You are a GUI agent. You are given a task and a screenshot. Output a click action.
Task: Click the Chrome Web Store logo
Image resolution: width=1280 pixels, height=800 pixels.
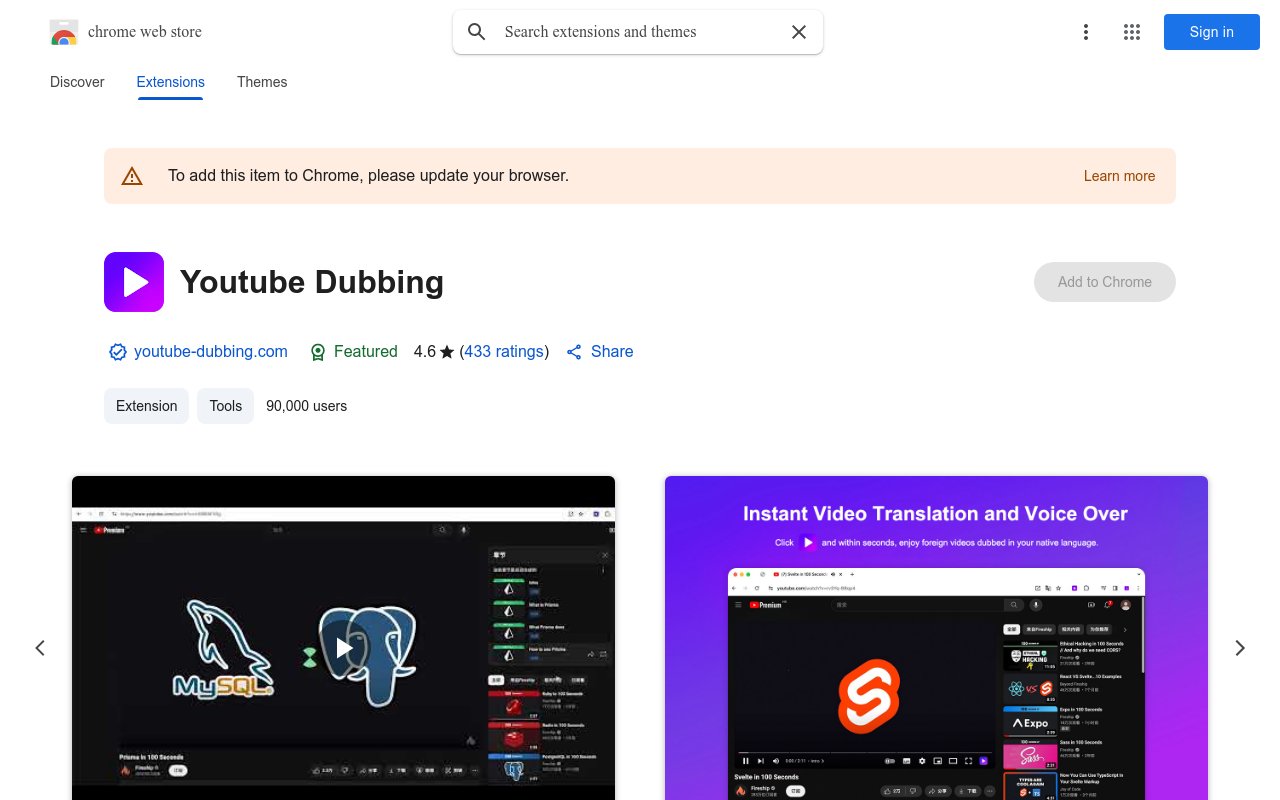(64, 32)
